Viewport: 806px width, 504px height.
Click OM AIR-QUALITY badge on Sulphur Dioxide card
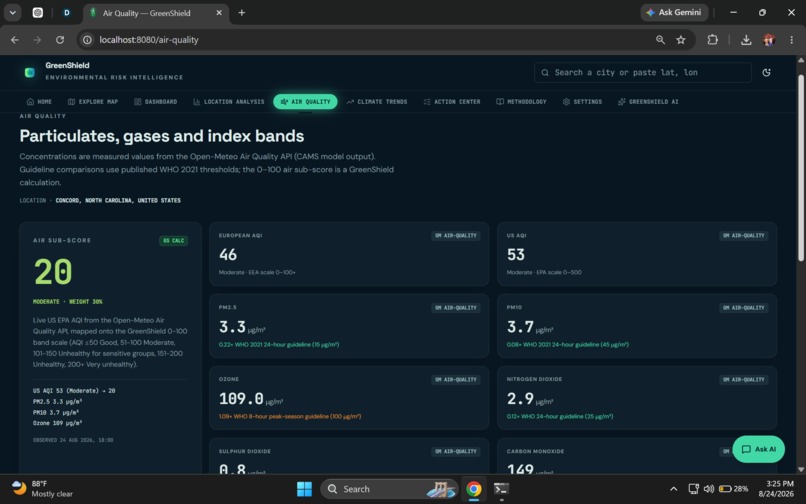click(x=455, y=452)
